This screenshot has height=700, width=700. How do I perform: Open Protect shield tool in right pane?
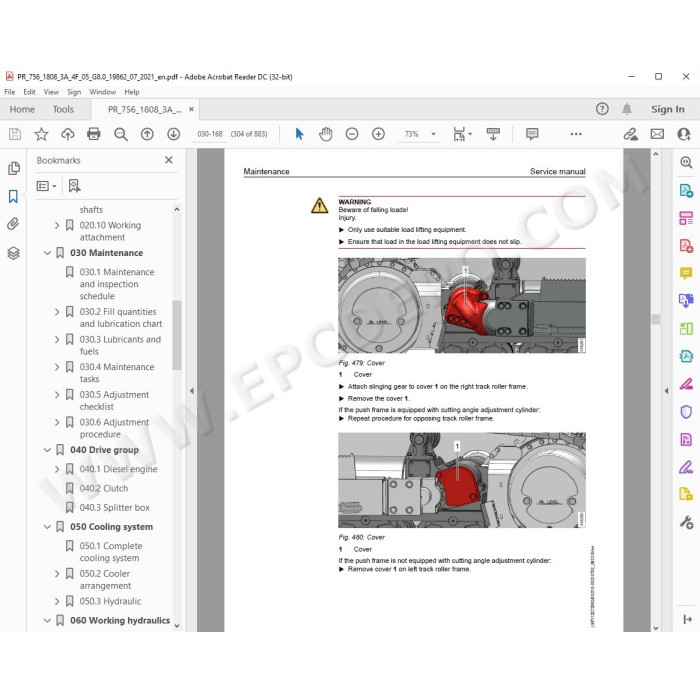(x=686, y=411)
